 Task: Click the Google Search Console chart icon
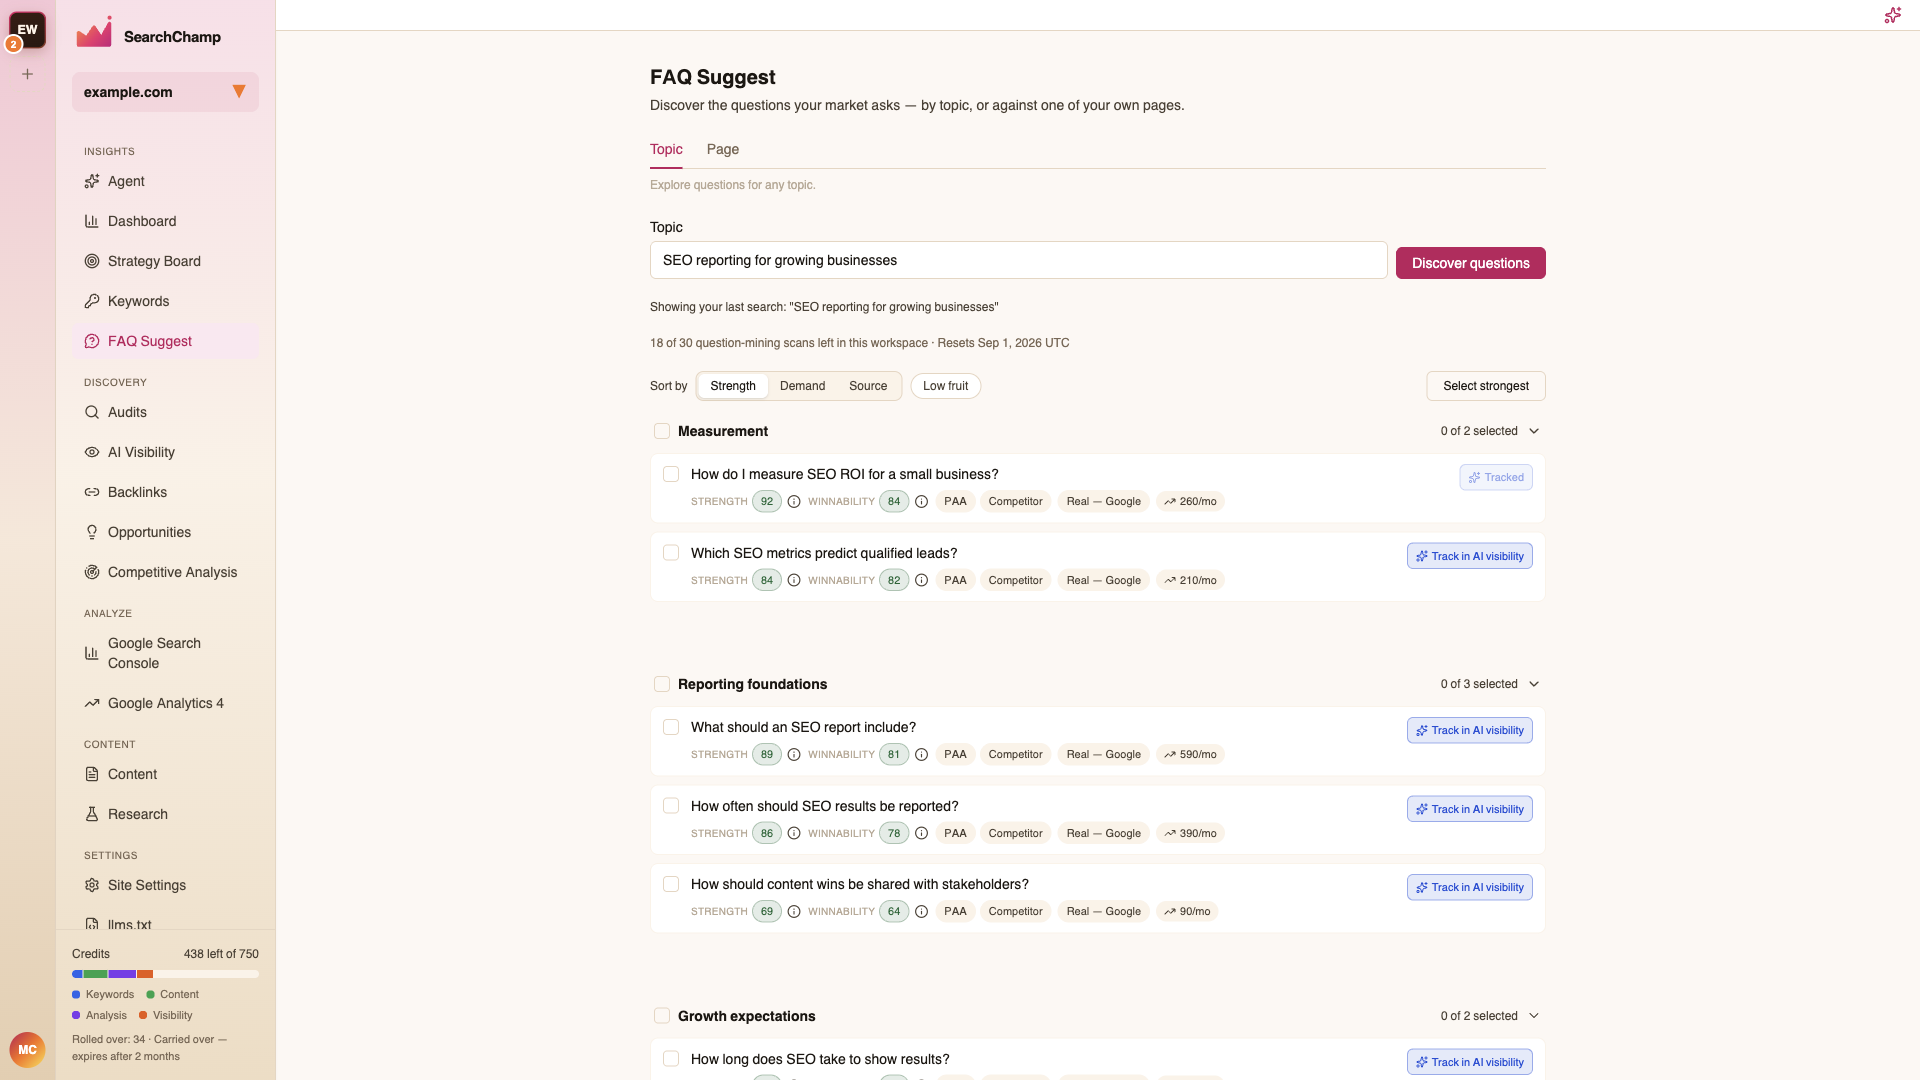pos(92,653)
